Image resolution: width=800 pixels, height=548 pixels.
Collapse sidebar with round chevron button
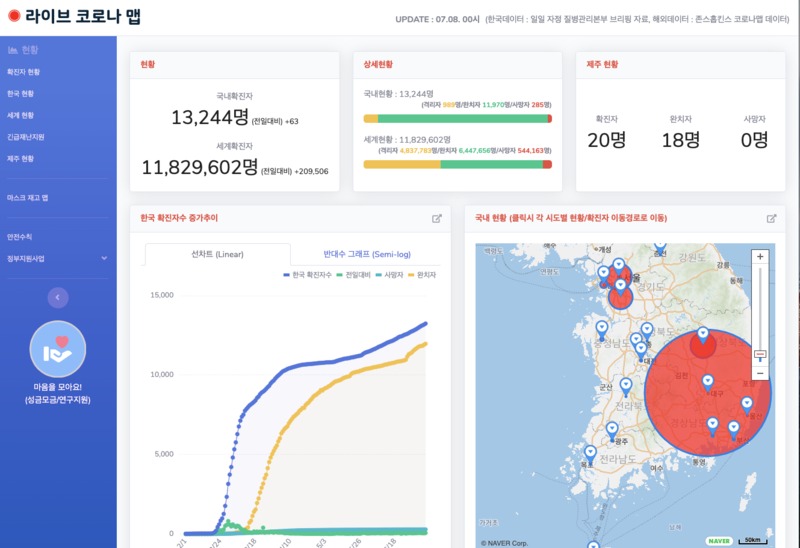(58, 297)
